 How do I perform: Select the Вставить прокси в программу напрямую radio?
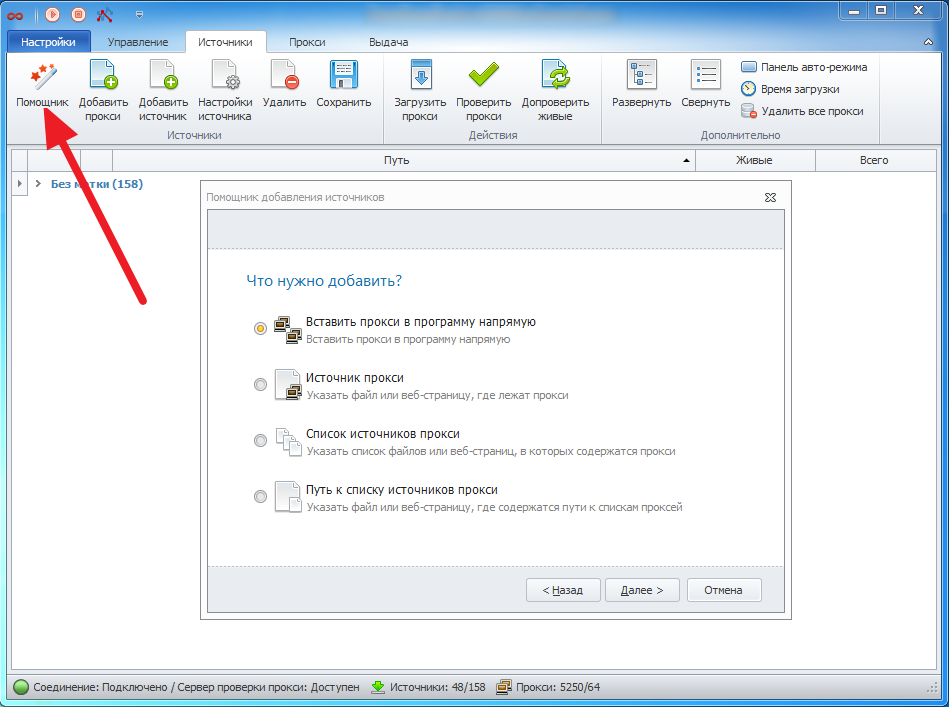(261, 328)
